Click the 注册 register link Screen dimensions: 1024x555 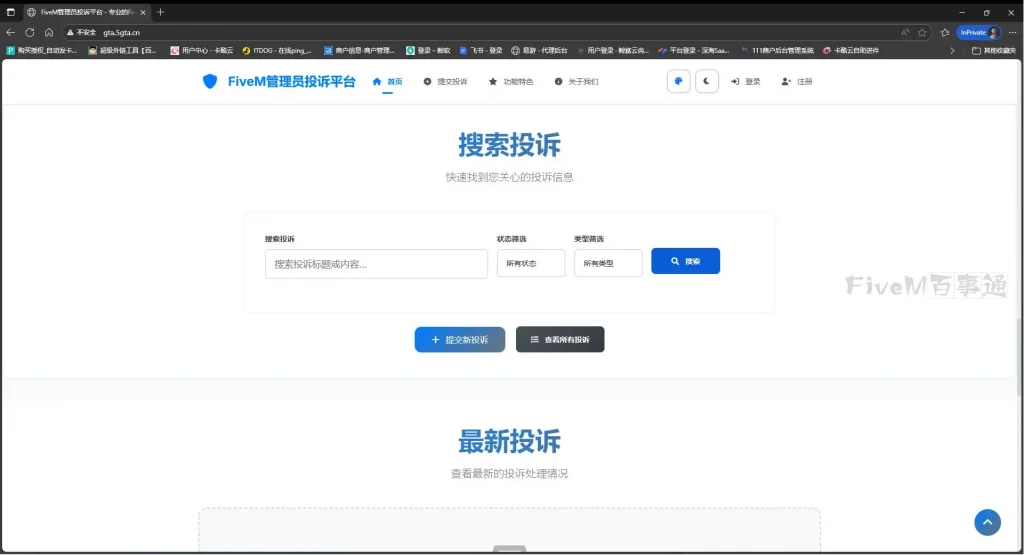pyautogui.click(x=797, y=82)
